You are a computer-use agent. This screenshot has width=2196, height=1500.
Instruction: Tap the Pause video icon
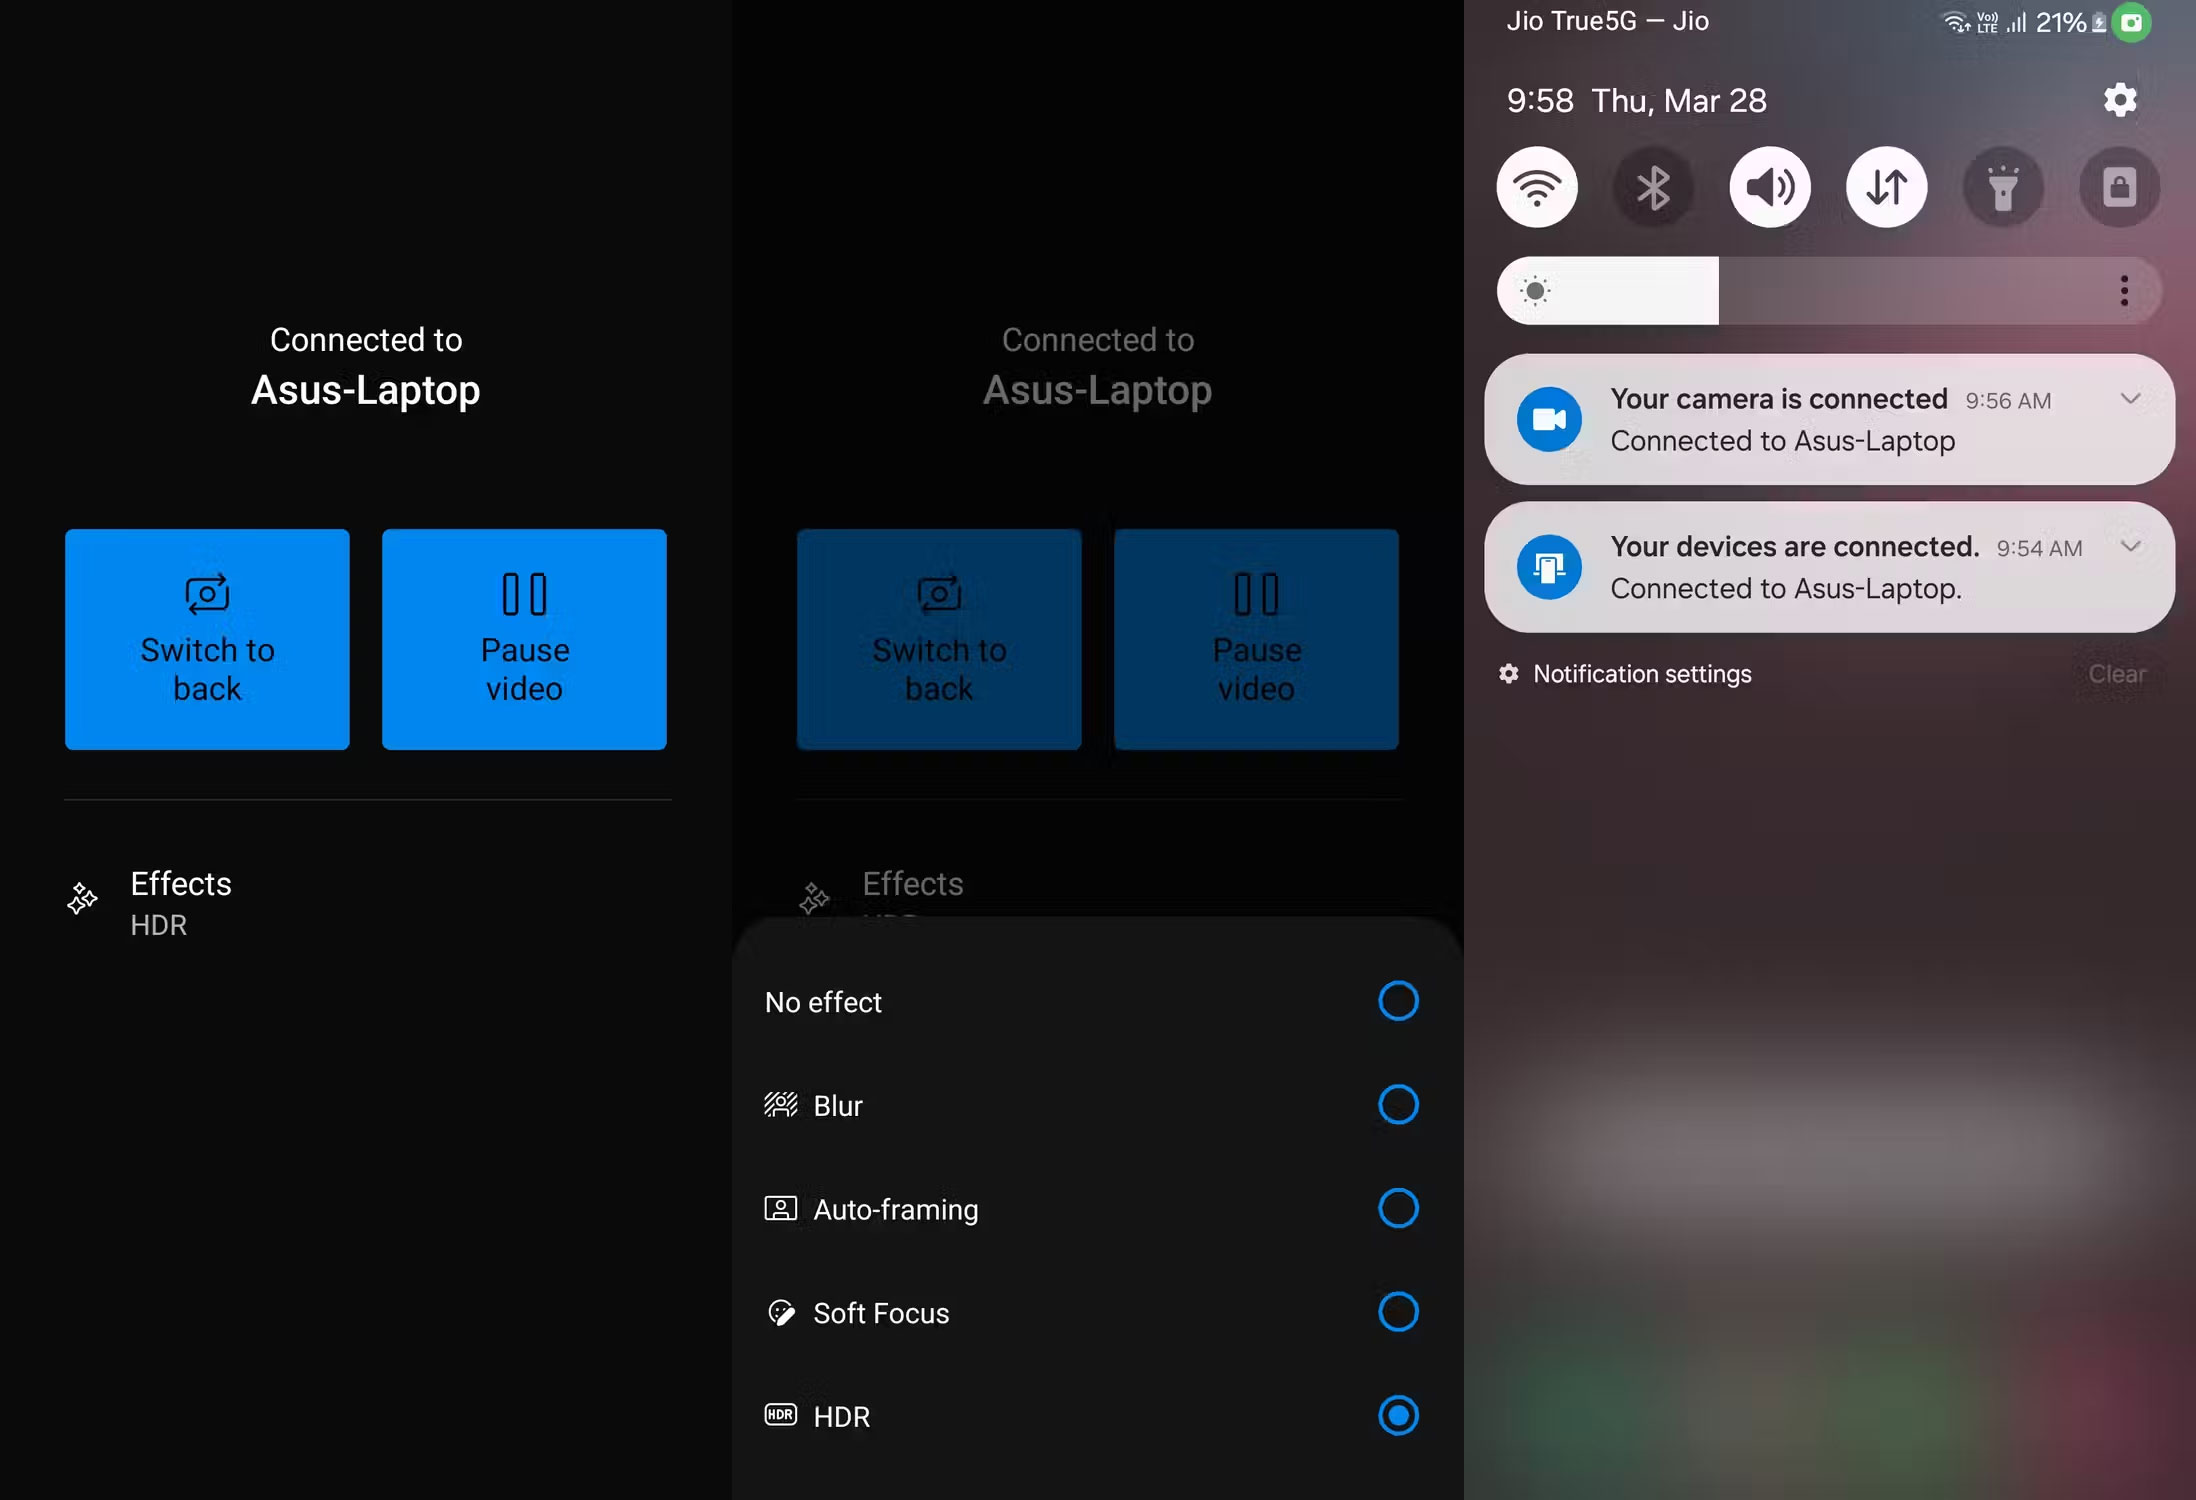click(x=523, y=593)
